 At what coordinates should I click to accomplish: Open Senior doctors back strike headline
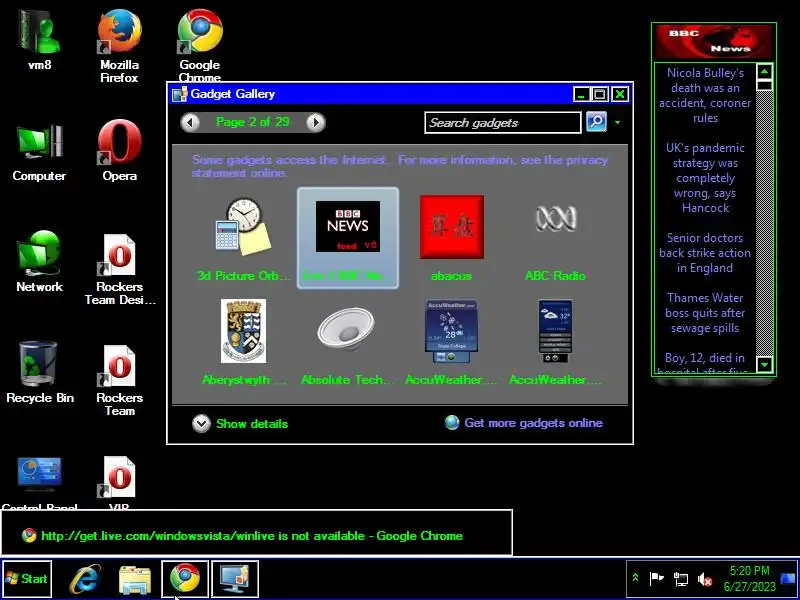point(705,253)
